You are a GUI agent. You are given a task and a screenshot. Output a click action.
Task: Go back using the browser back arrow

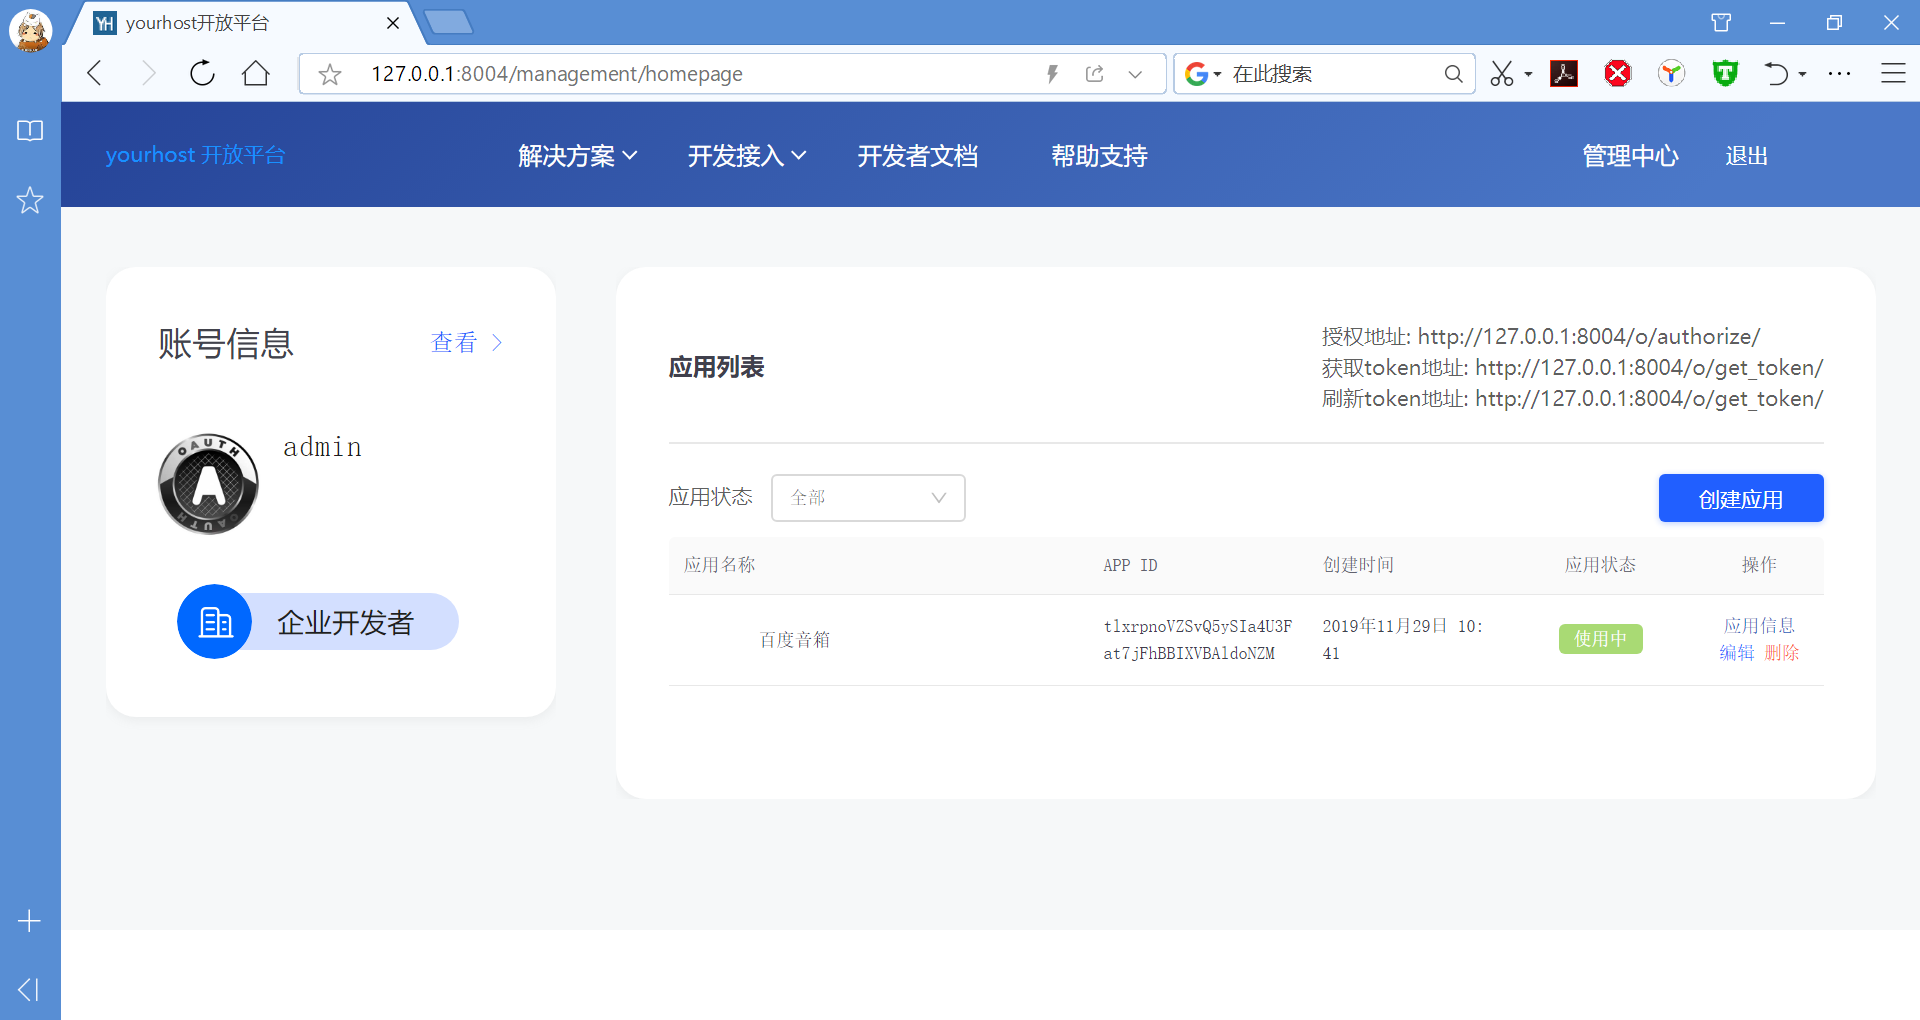[x=95, y=73]
